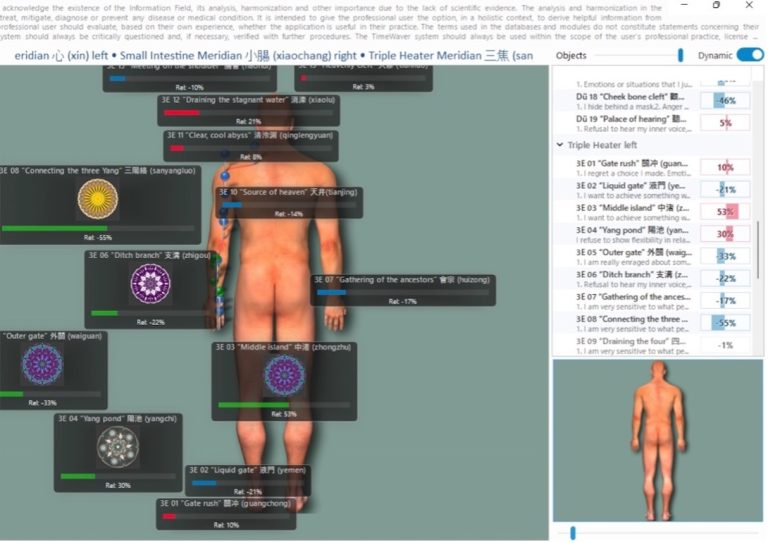Click the Objects label

[571, 55]
